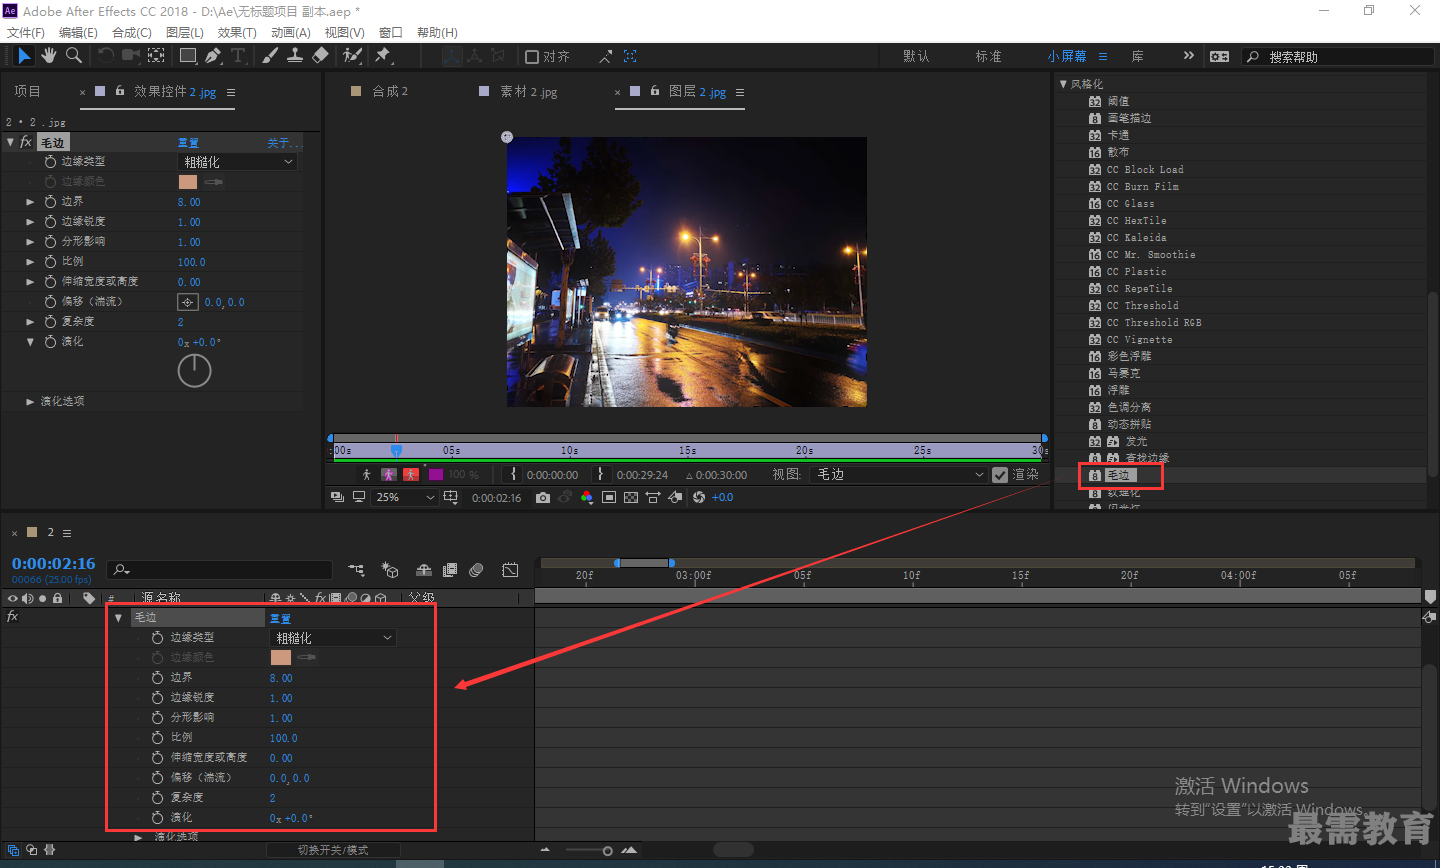Toggle timeline stopwatch for 演化
Screen dimensions: 1440x868
(157, 818)
